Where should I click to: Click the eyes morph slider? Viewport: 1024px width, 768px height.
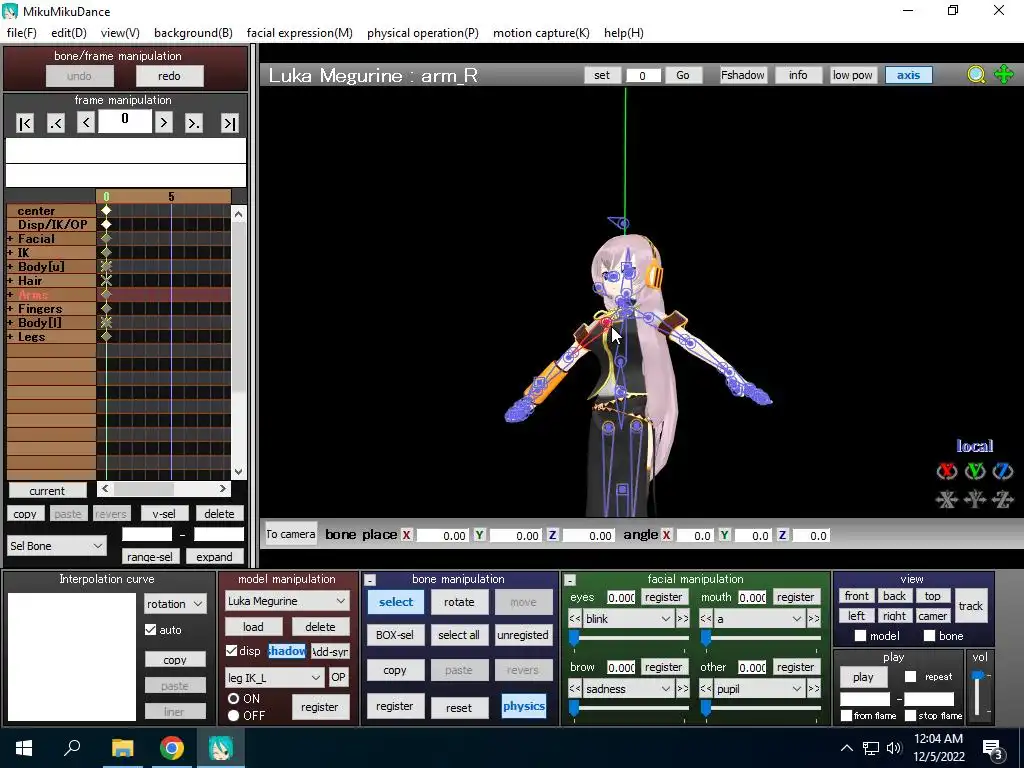click(628, 637)
